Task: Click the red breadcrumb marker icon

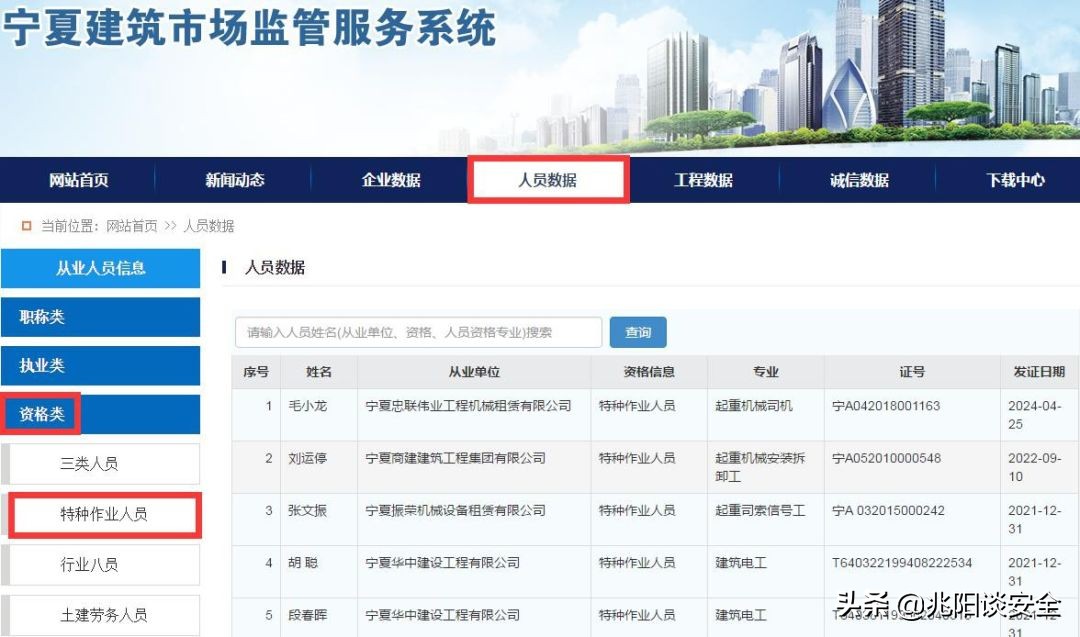Action: pyautogui.click(x=26, y=225)
